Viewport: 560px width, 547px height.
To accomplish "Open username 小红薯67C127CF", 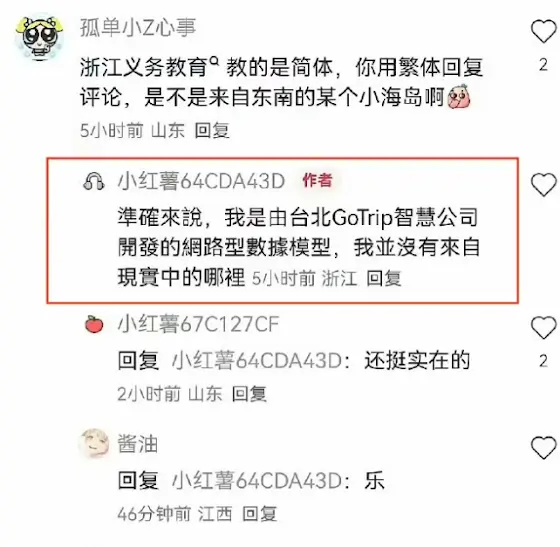I will (198, 324).
